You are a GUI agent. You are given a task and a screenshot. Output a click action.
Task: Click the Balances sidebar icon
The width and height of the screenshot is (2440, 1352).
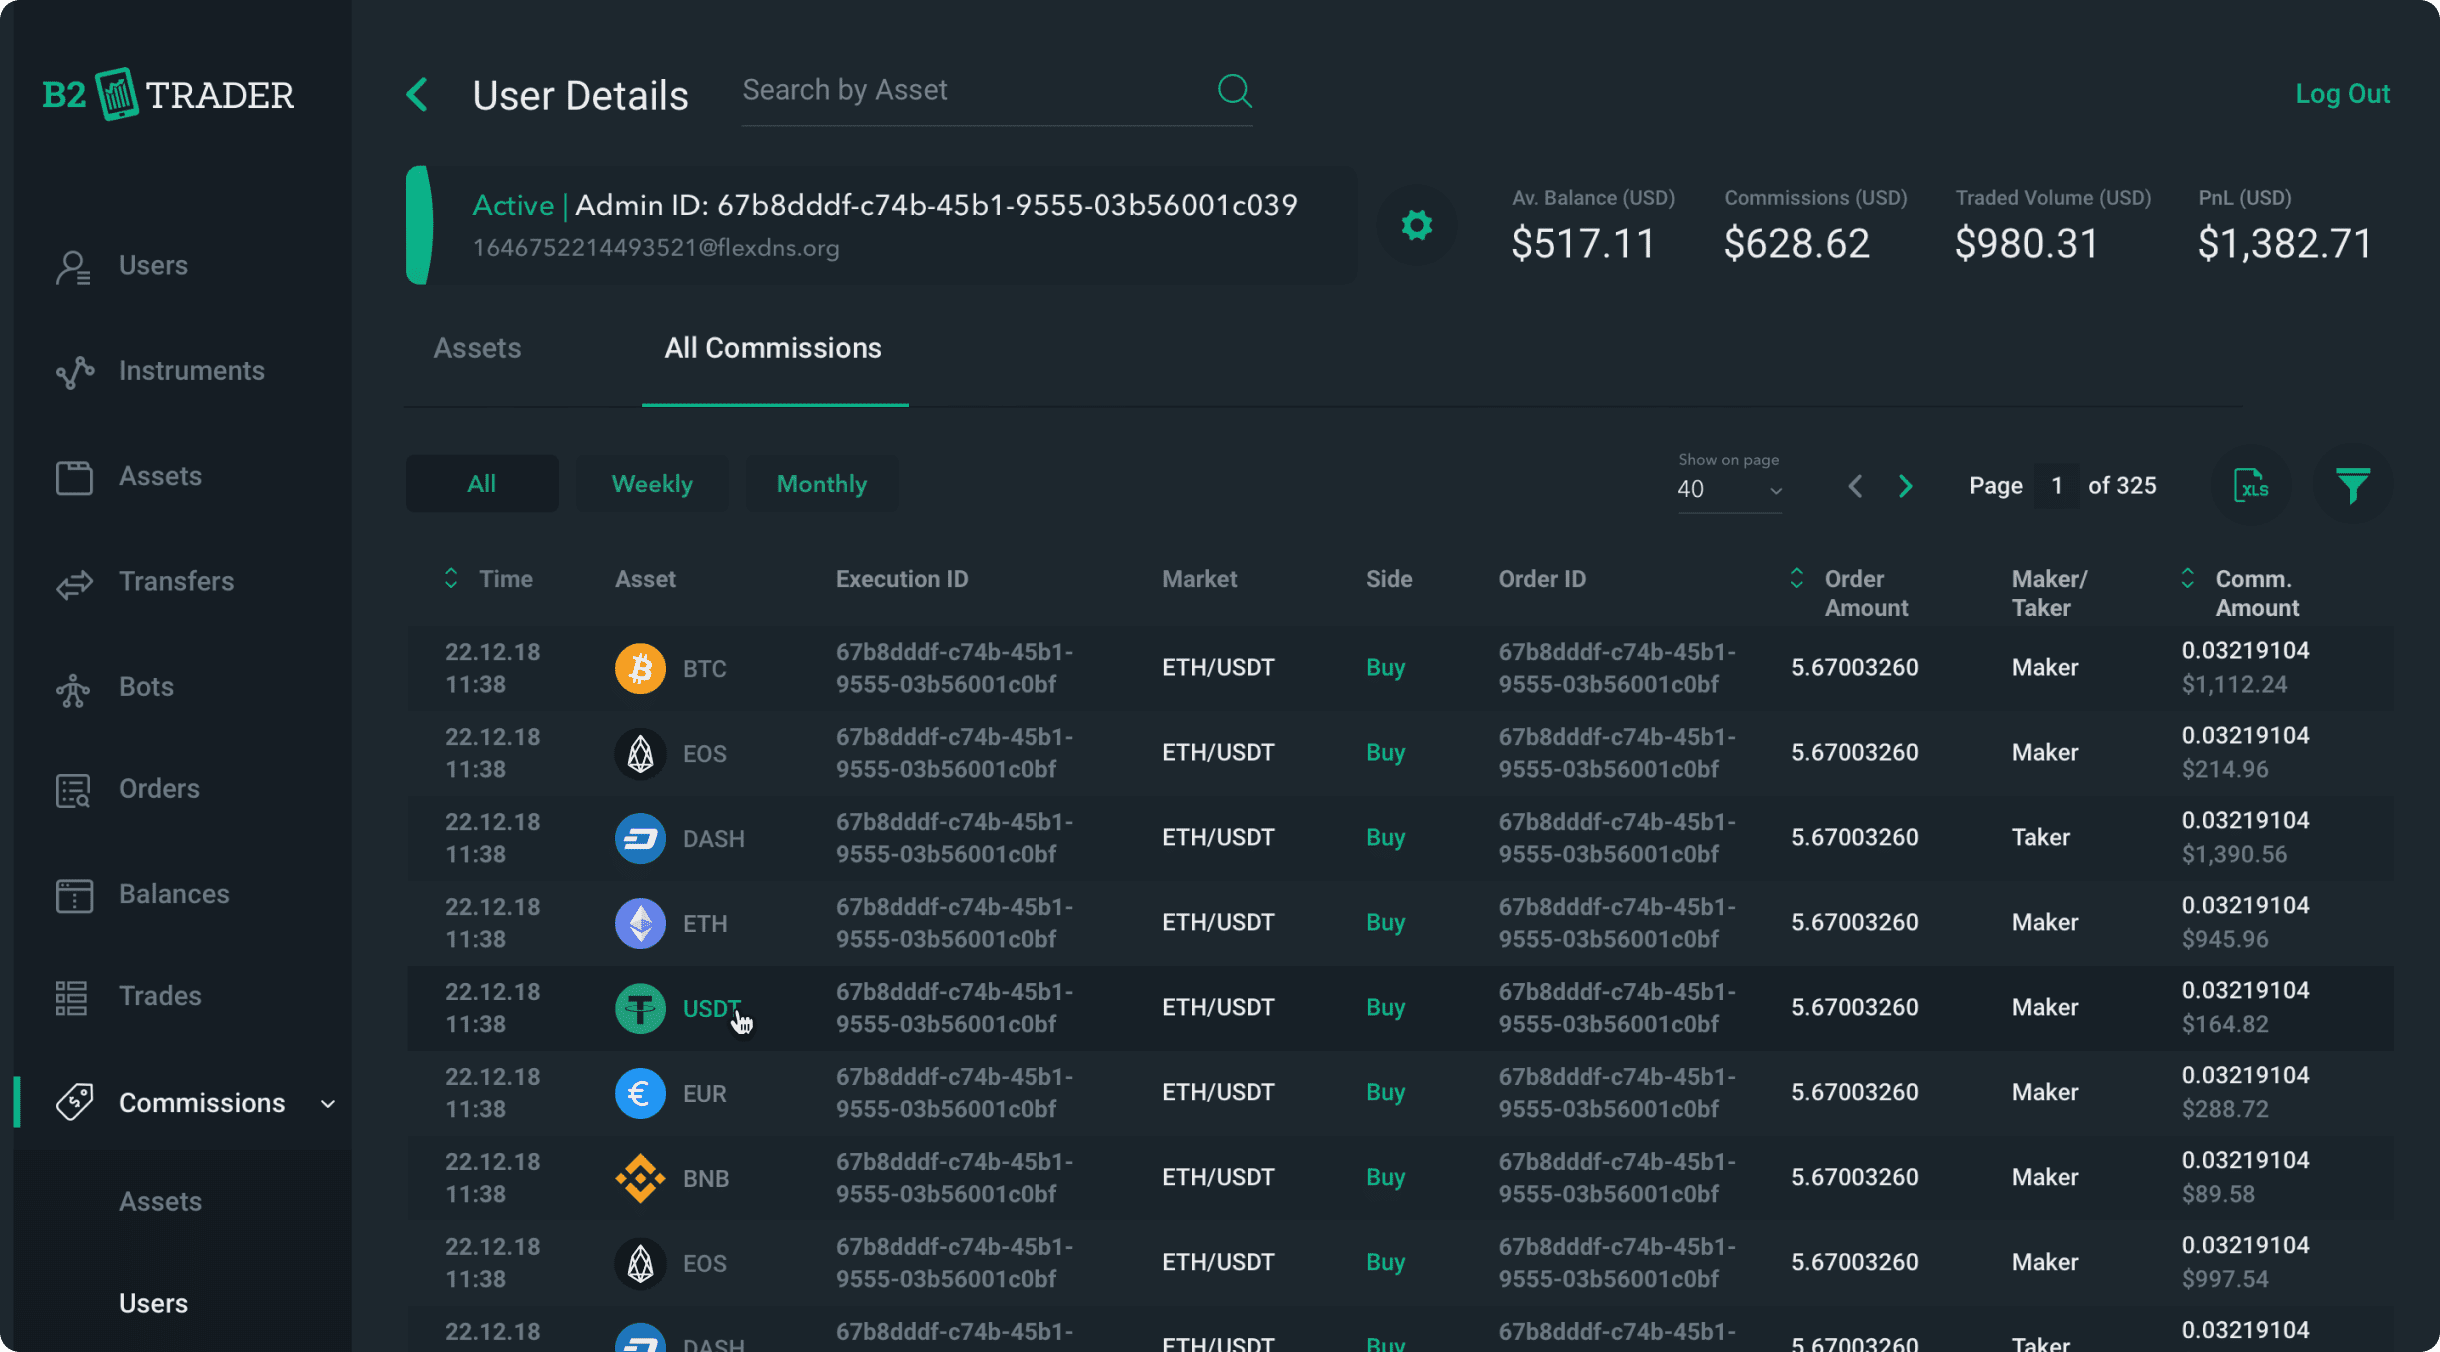[75, 894]
